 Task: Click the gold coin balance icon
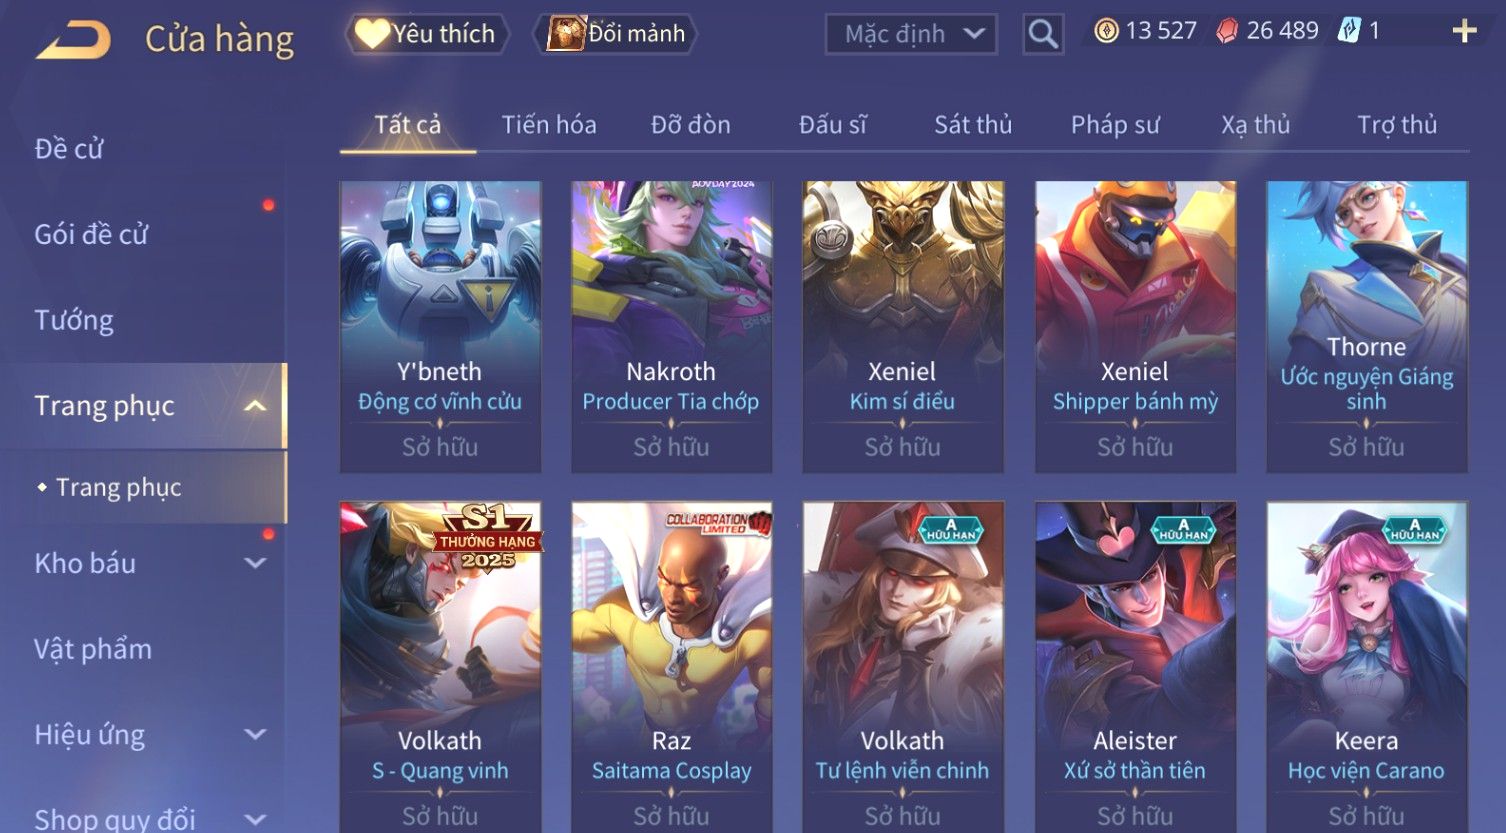[x=1106, y=31]
